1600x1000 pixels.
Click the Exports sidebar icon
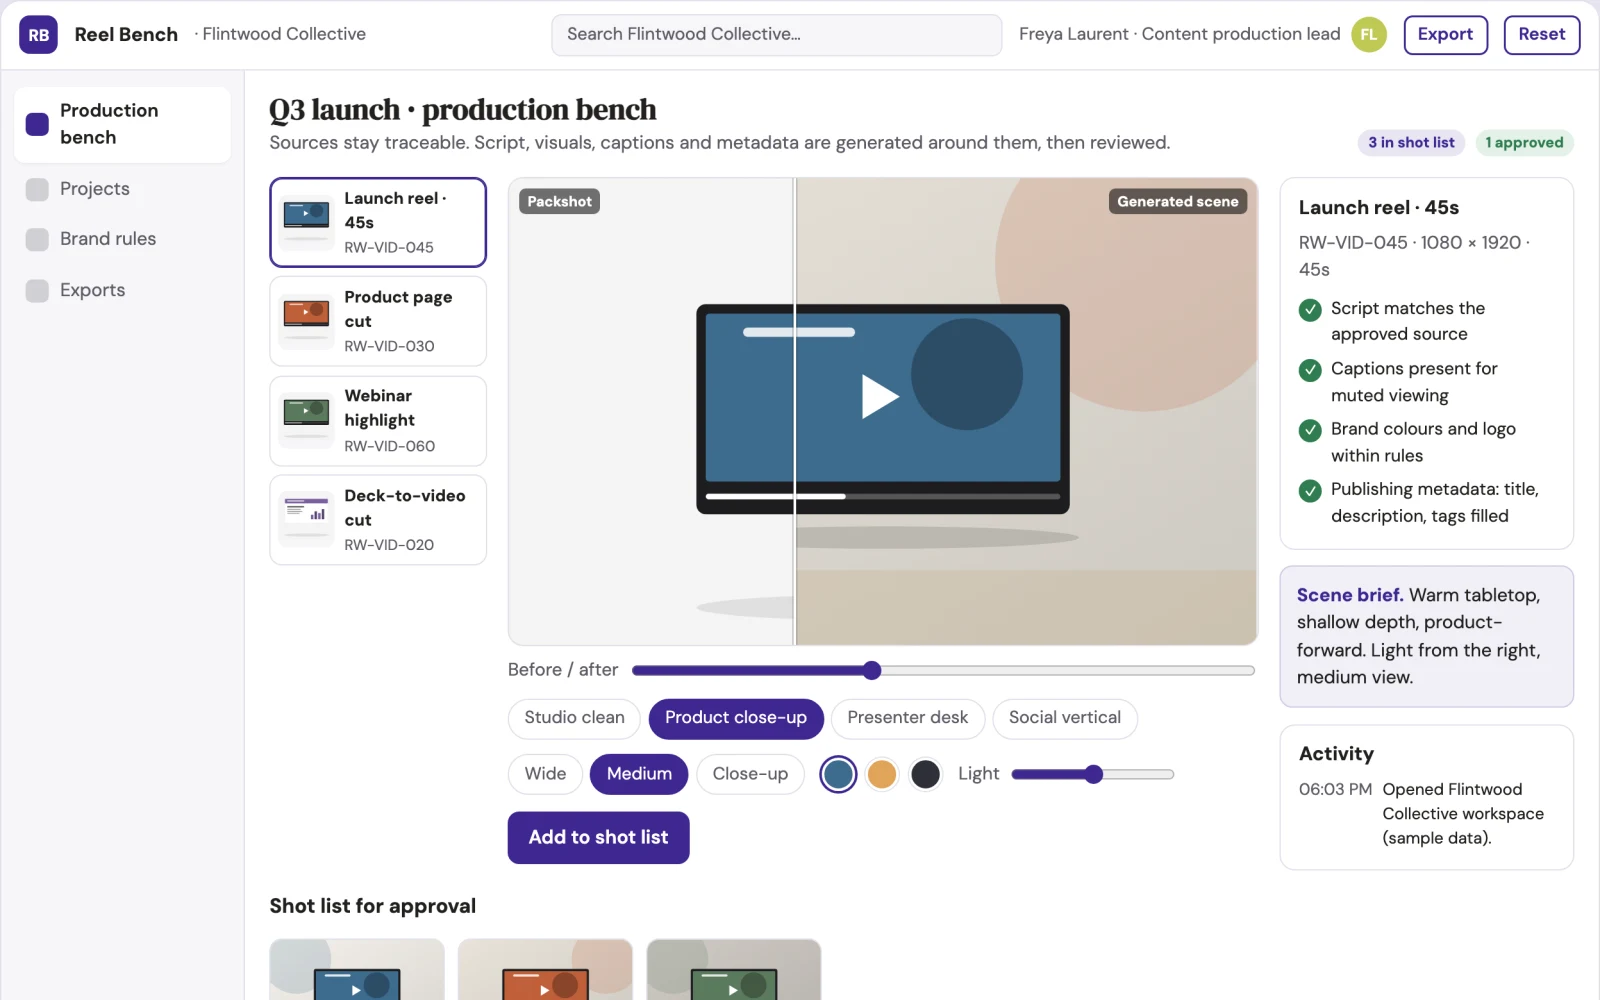37,290
